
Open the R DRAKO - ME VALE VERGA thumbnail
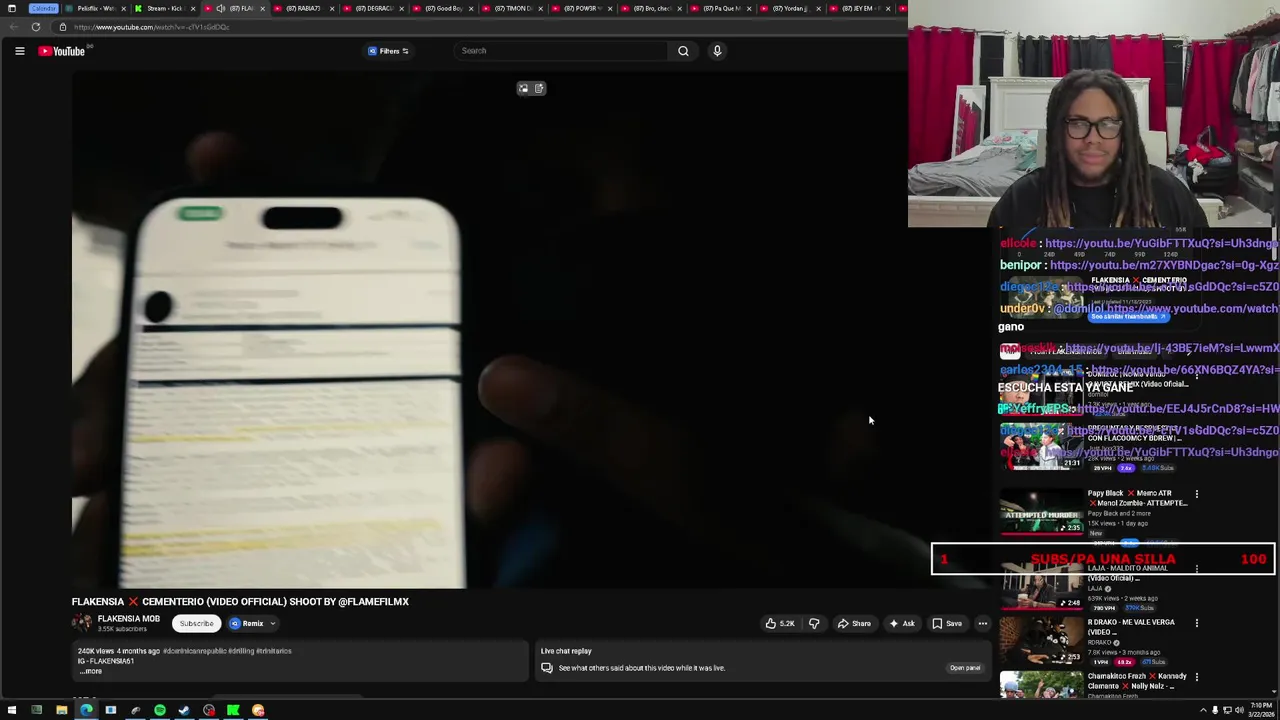point(1041,641)
